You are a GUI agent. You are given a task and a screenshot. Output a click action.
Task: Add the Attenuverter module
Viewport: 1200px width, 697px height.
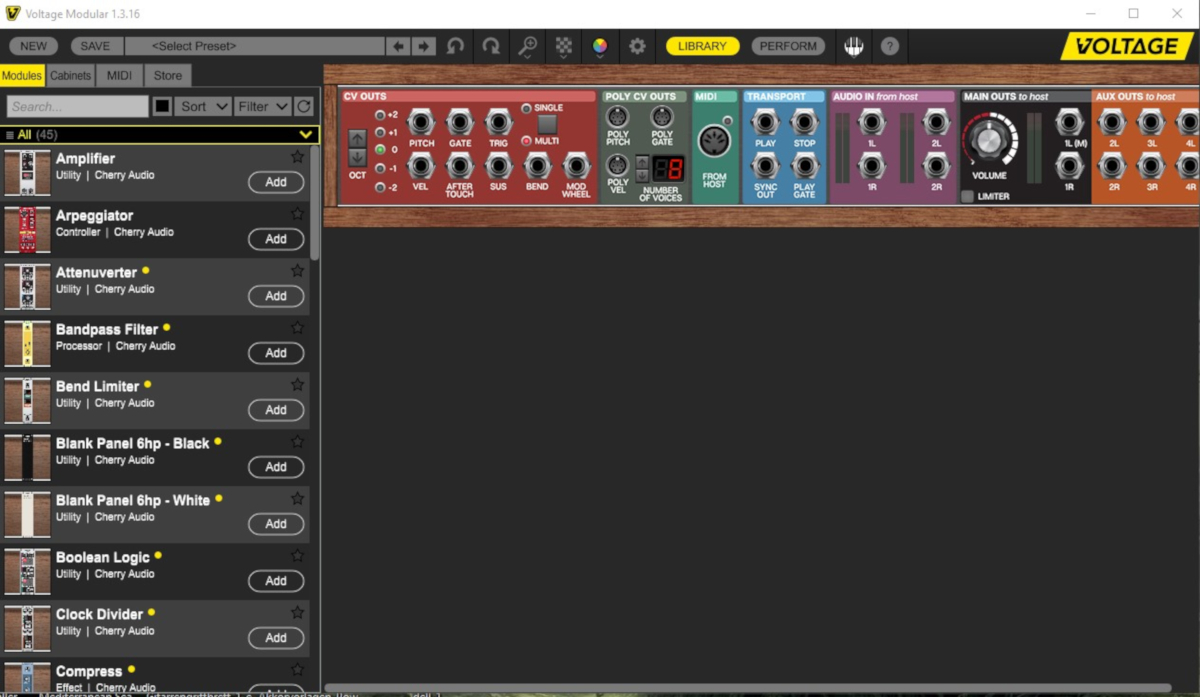[276, 296]
